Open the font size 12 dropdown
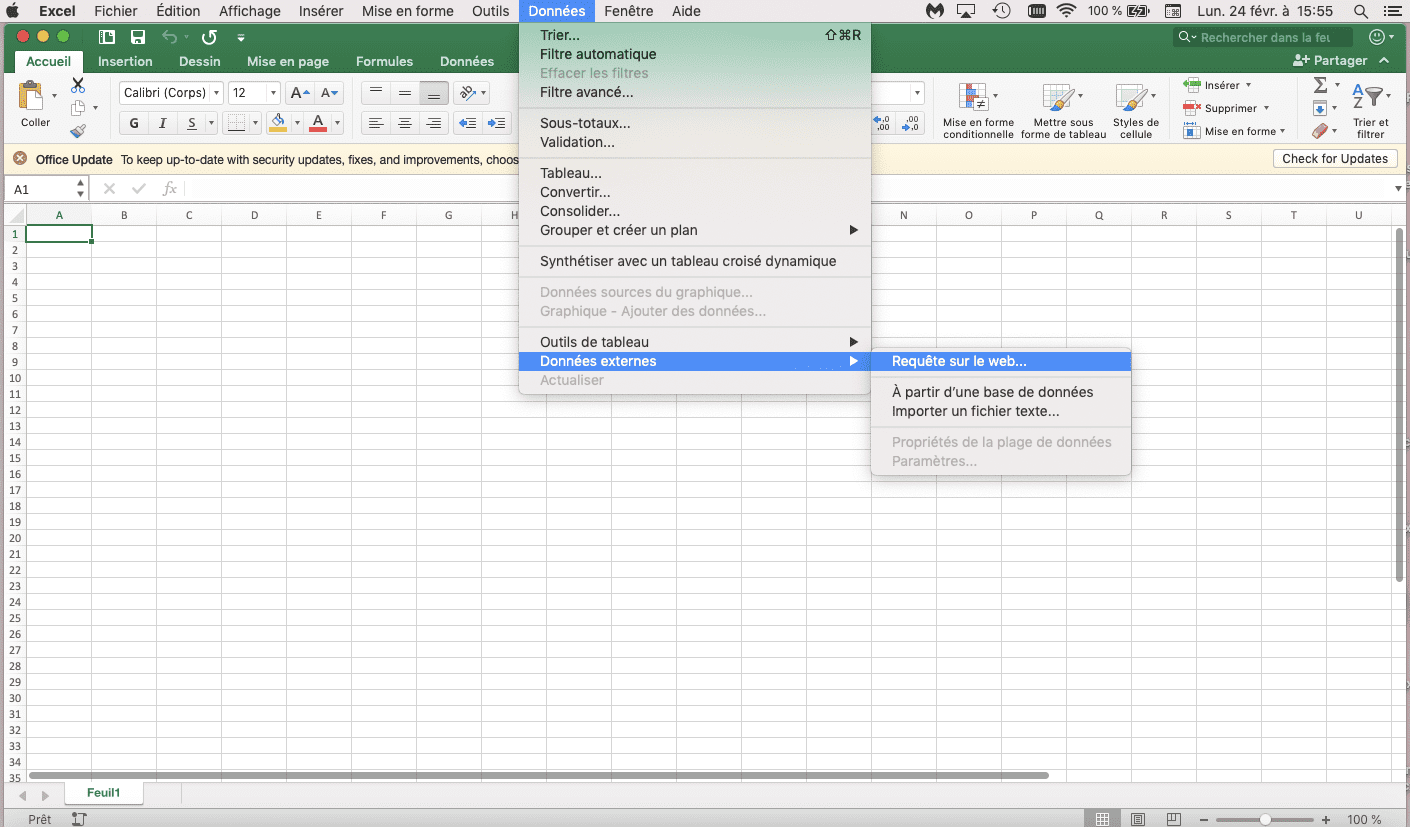The height and width of the screenshot is (827, 1410). coord(254,93)
